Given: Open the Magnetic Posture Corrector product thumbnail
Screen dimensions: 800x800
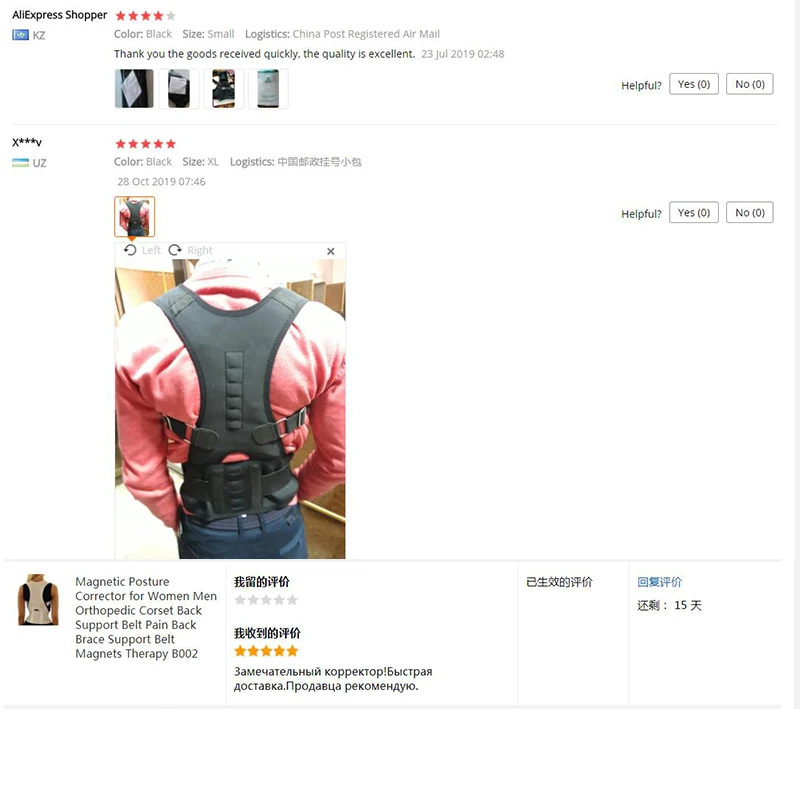Looking at the screenshot, I should [x=38, y=599].
